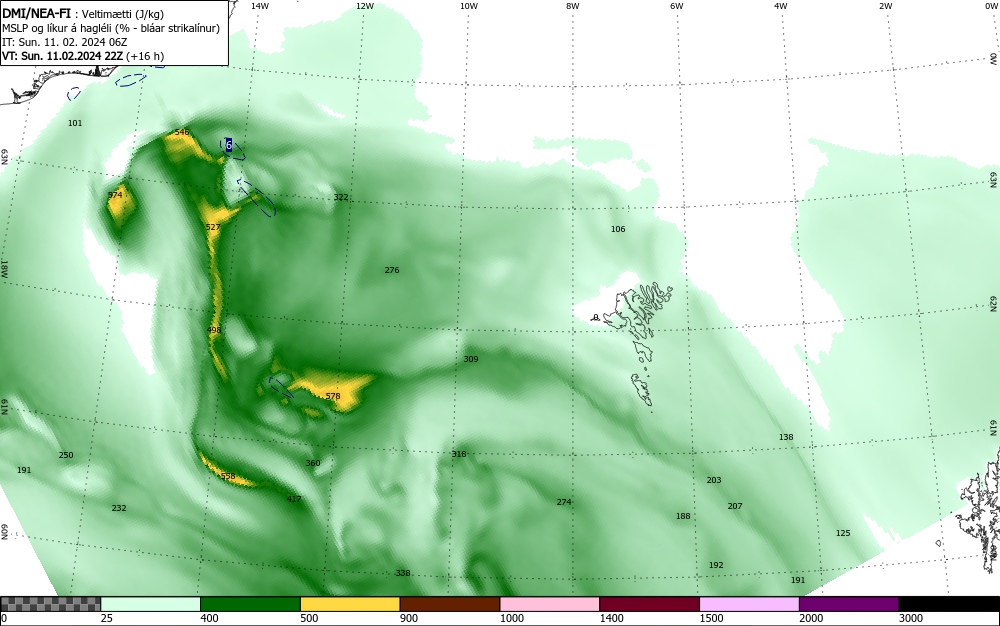Click the '10W' longitude label
1000x626 pixels.
[x=469, y=6]
